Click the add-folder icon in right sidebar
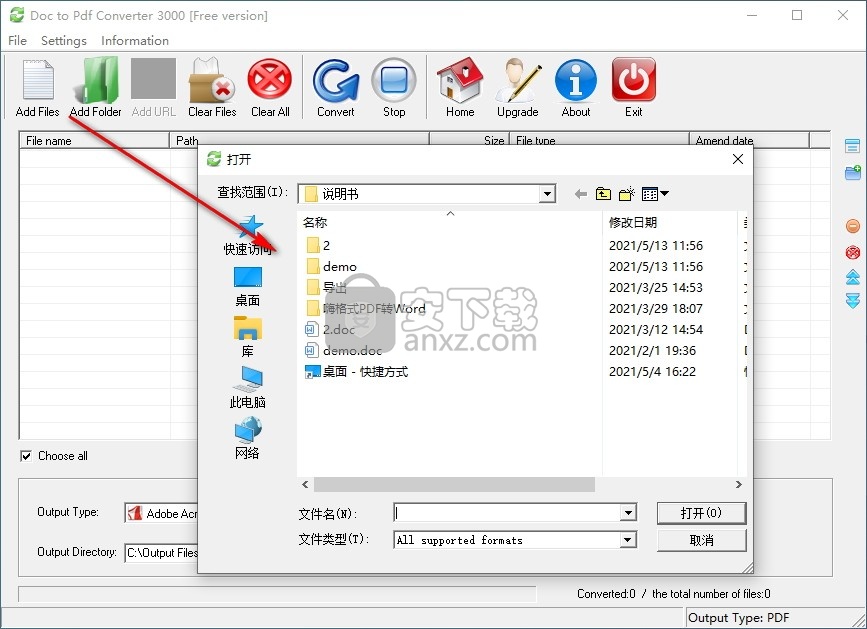The height and width of the screenshot is (629, 867). click(853, 172)
